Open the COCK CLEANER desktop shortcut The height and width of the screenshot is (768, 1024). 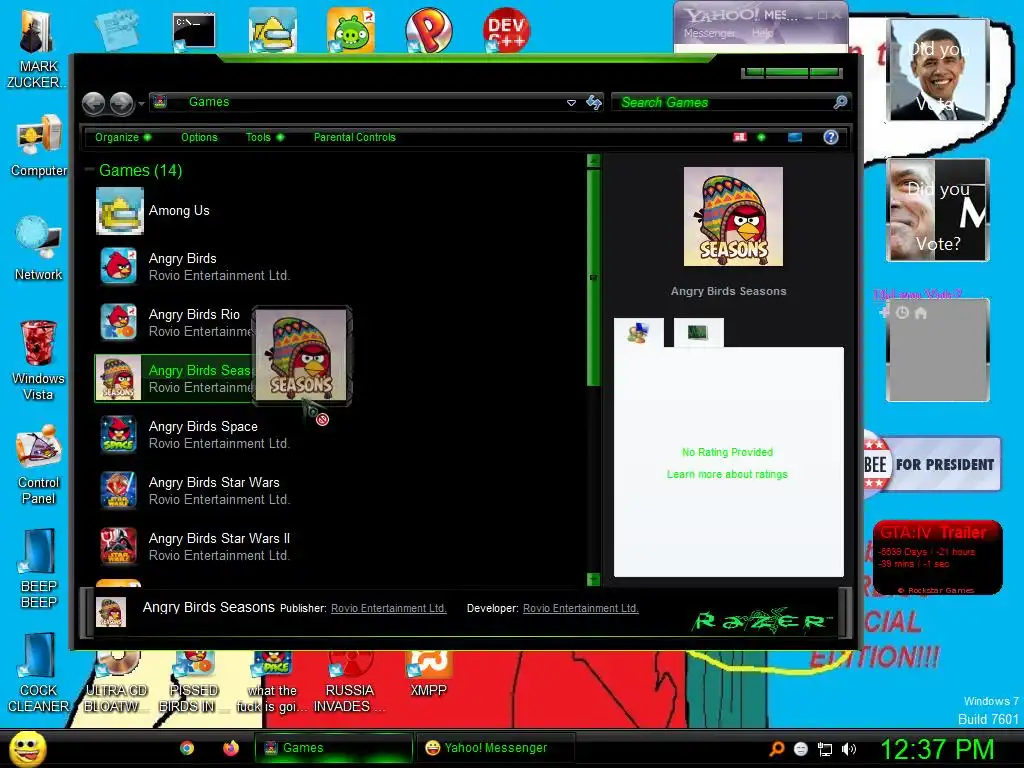pyautogui.click(x=39, y=673)
